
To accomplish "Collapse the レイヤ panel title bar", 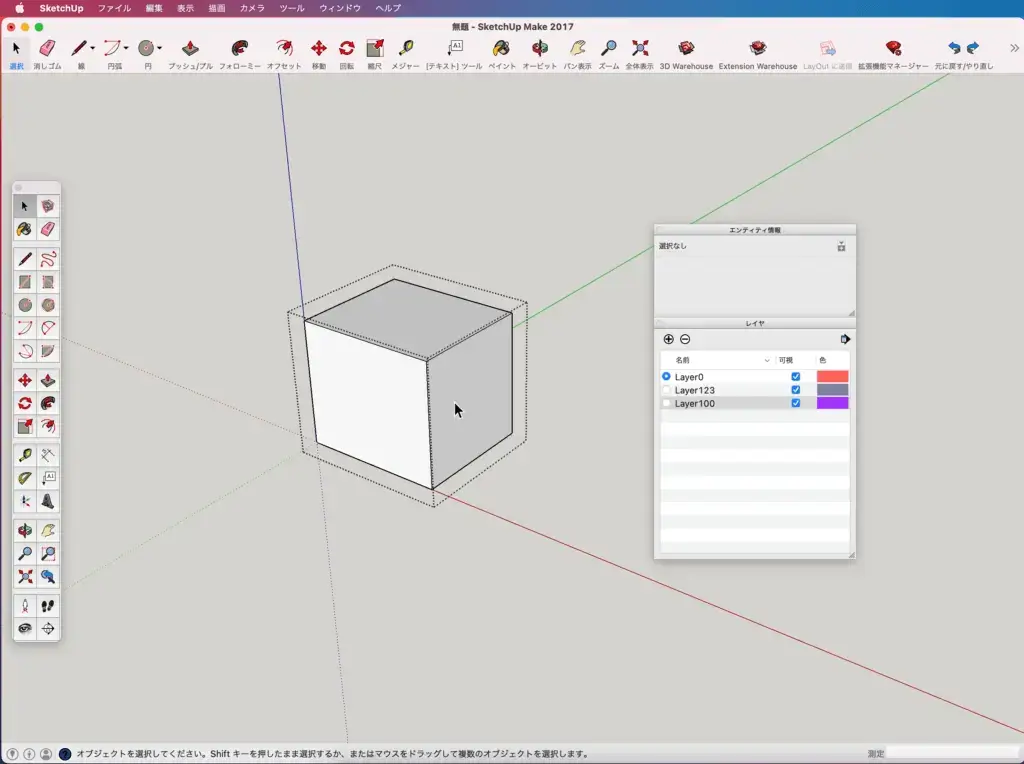I will [x=755, y=323].
